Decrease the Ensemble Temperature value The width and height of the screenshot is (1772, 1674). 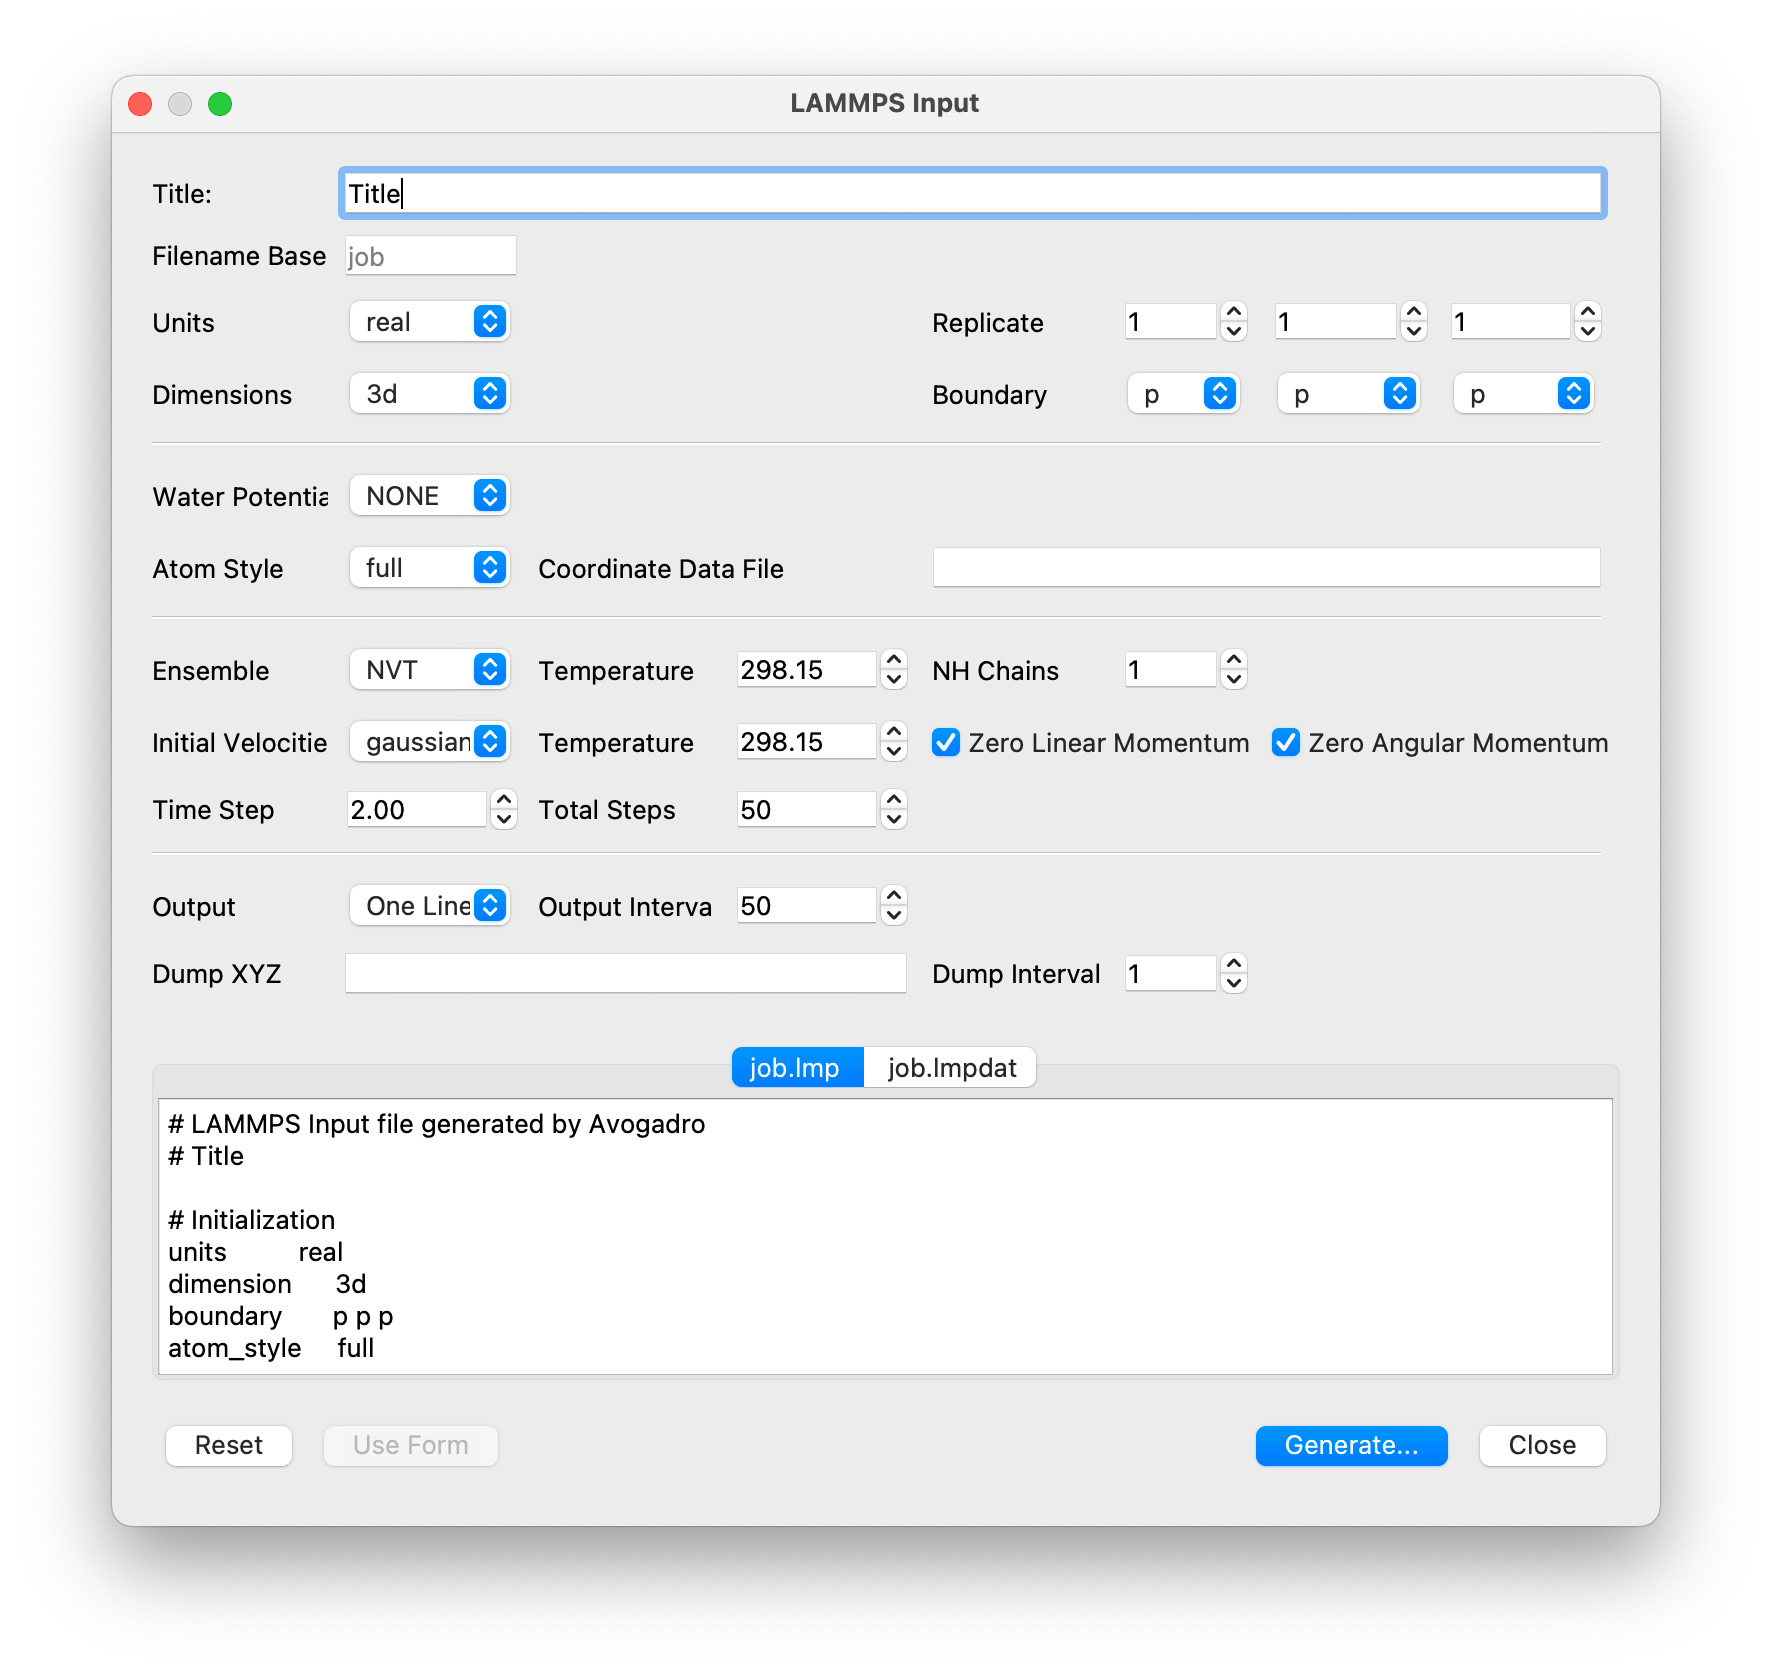pos(894,680)
